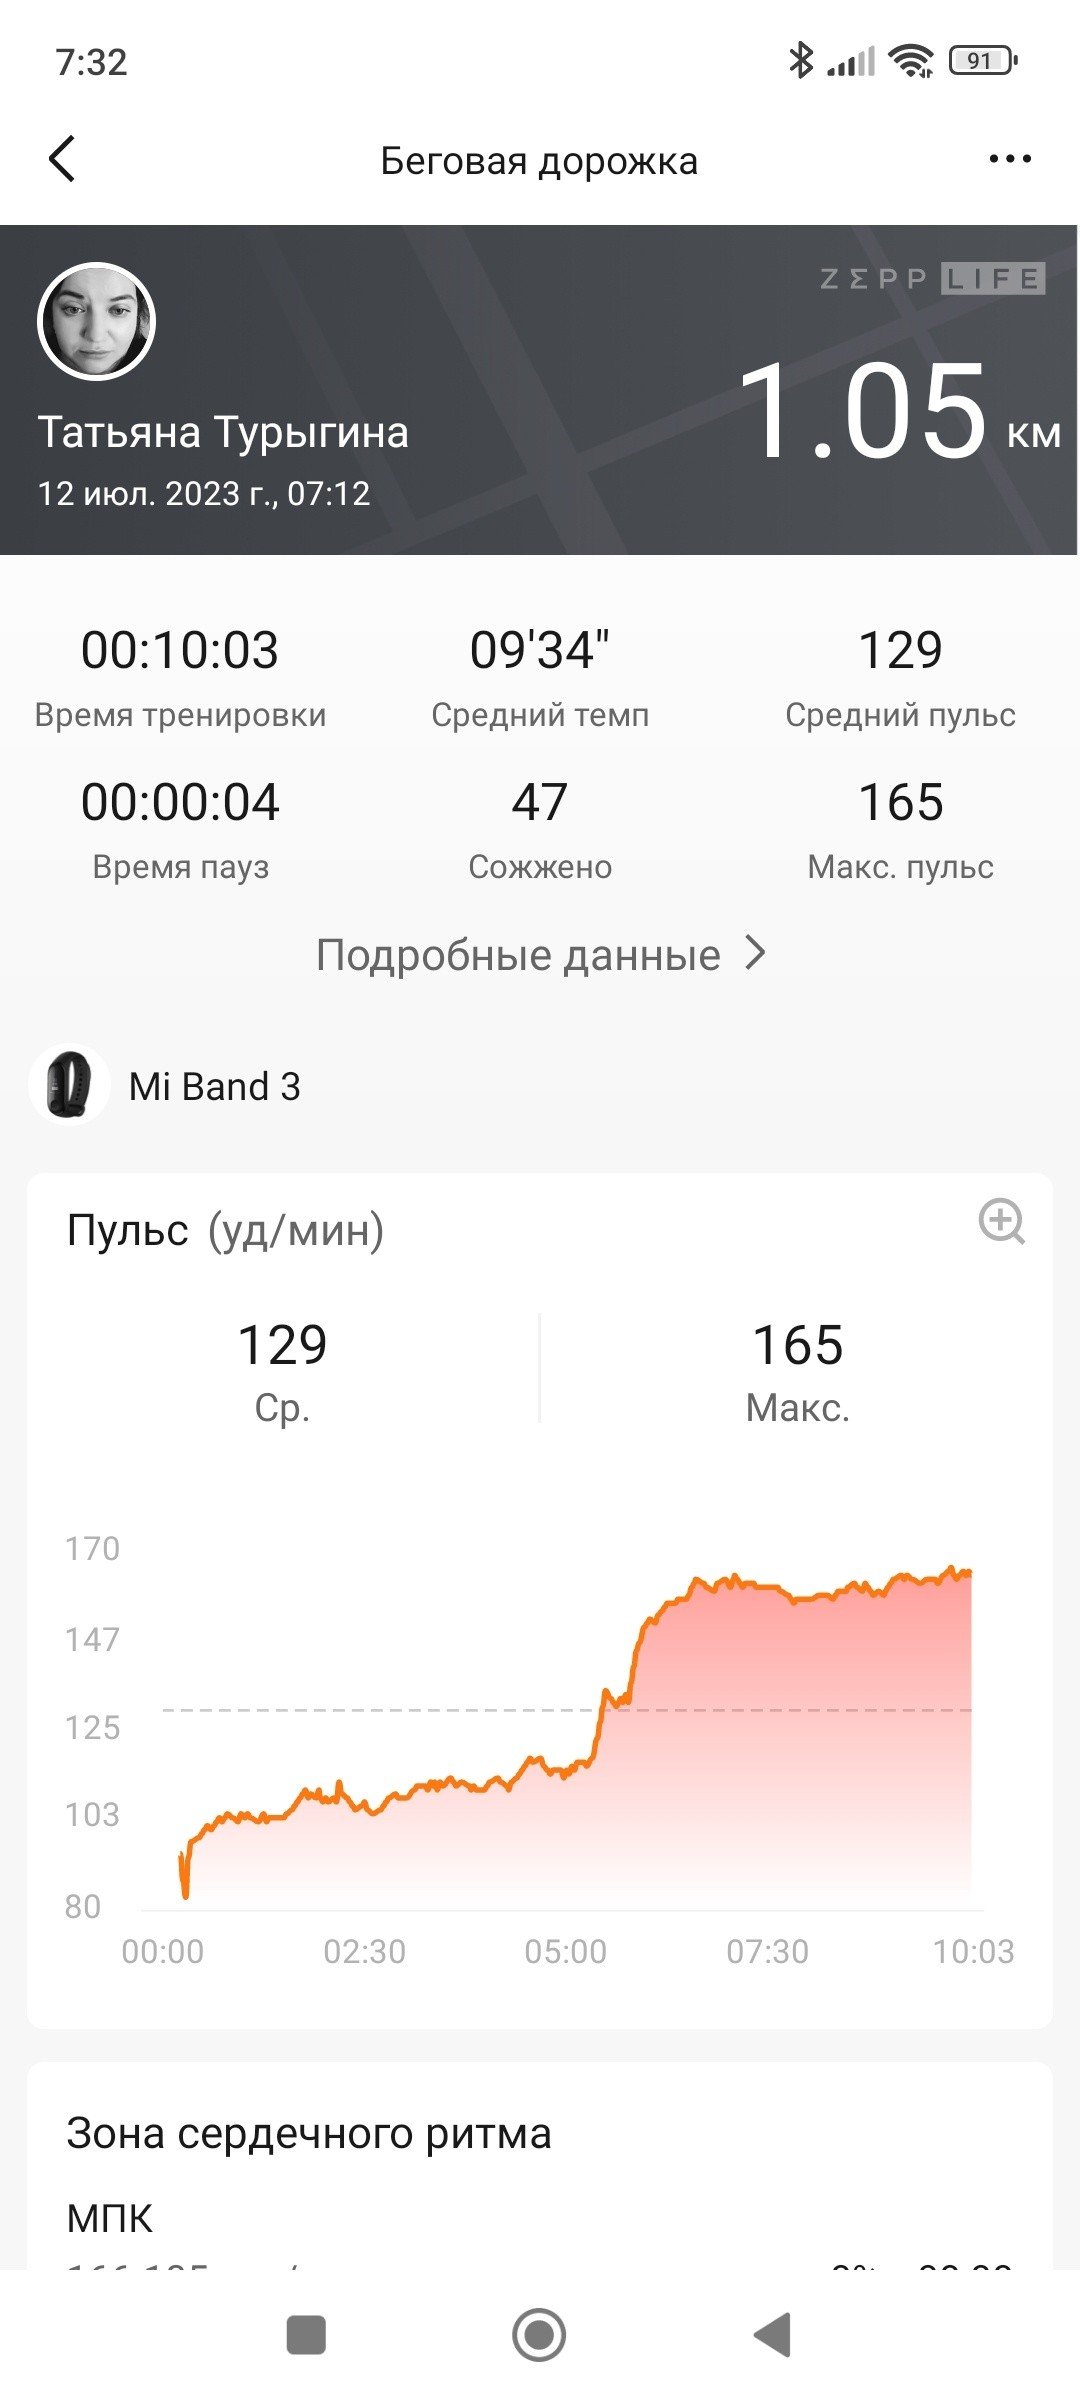Tap the Mi Band 3 device label

pyautogui.click(x=215, y=1086)
